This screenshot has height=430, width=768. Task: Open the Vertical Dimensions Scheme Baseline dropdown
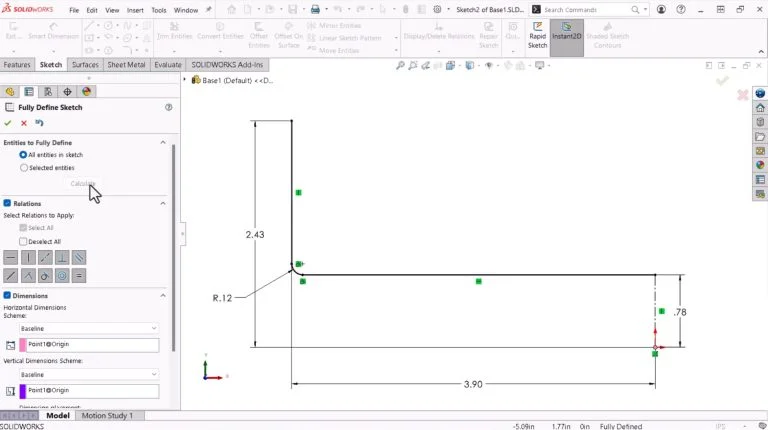[x=88, y=374]
